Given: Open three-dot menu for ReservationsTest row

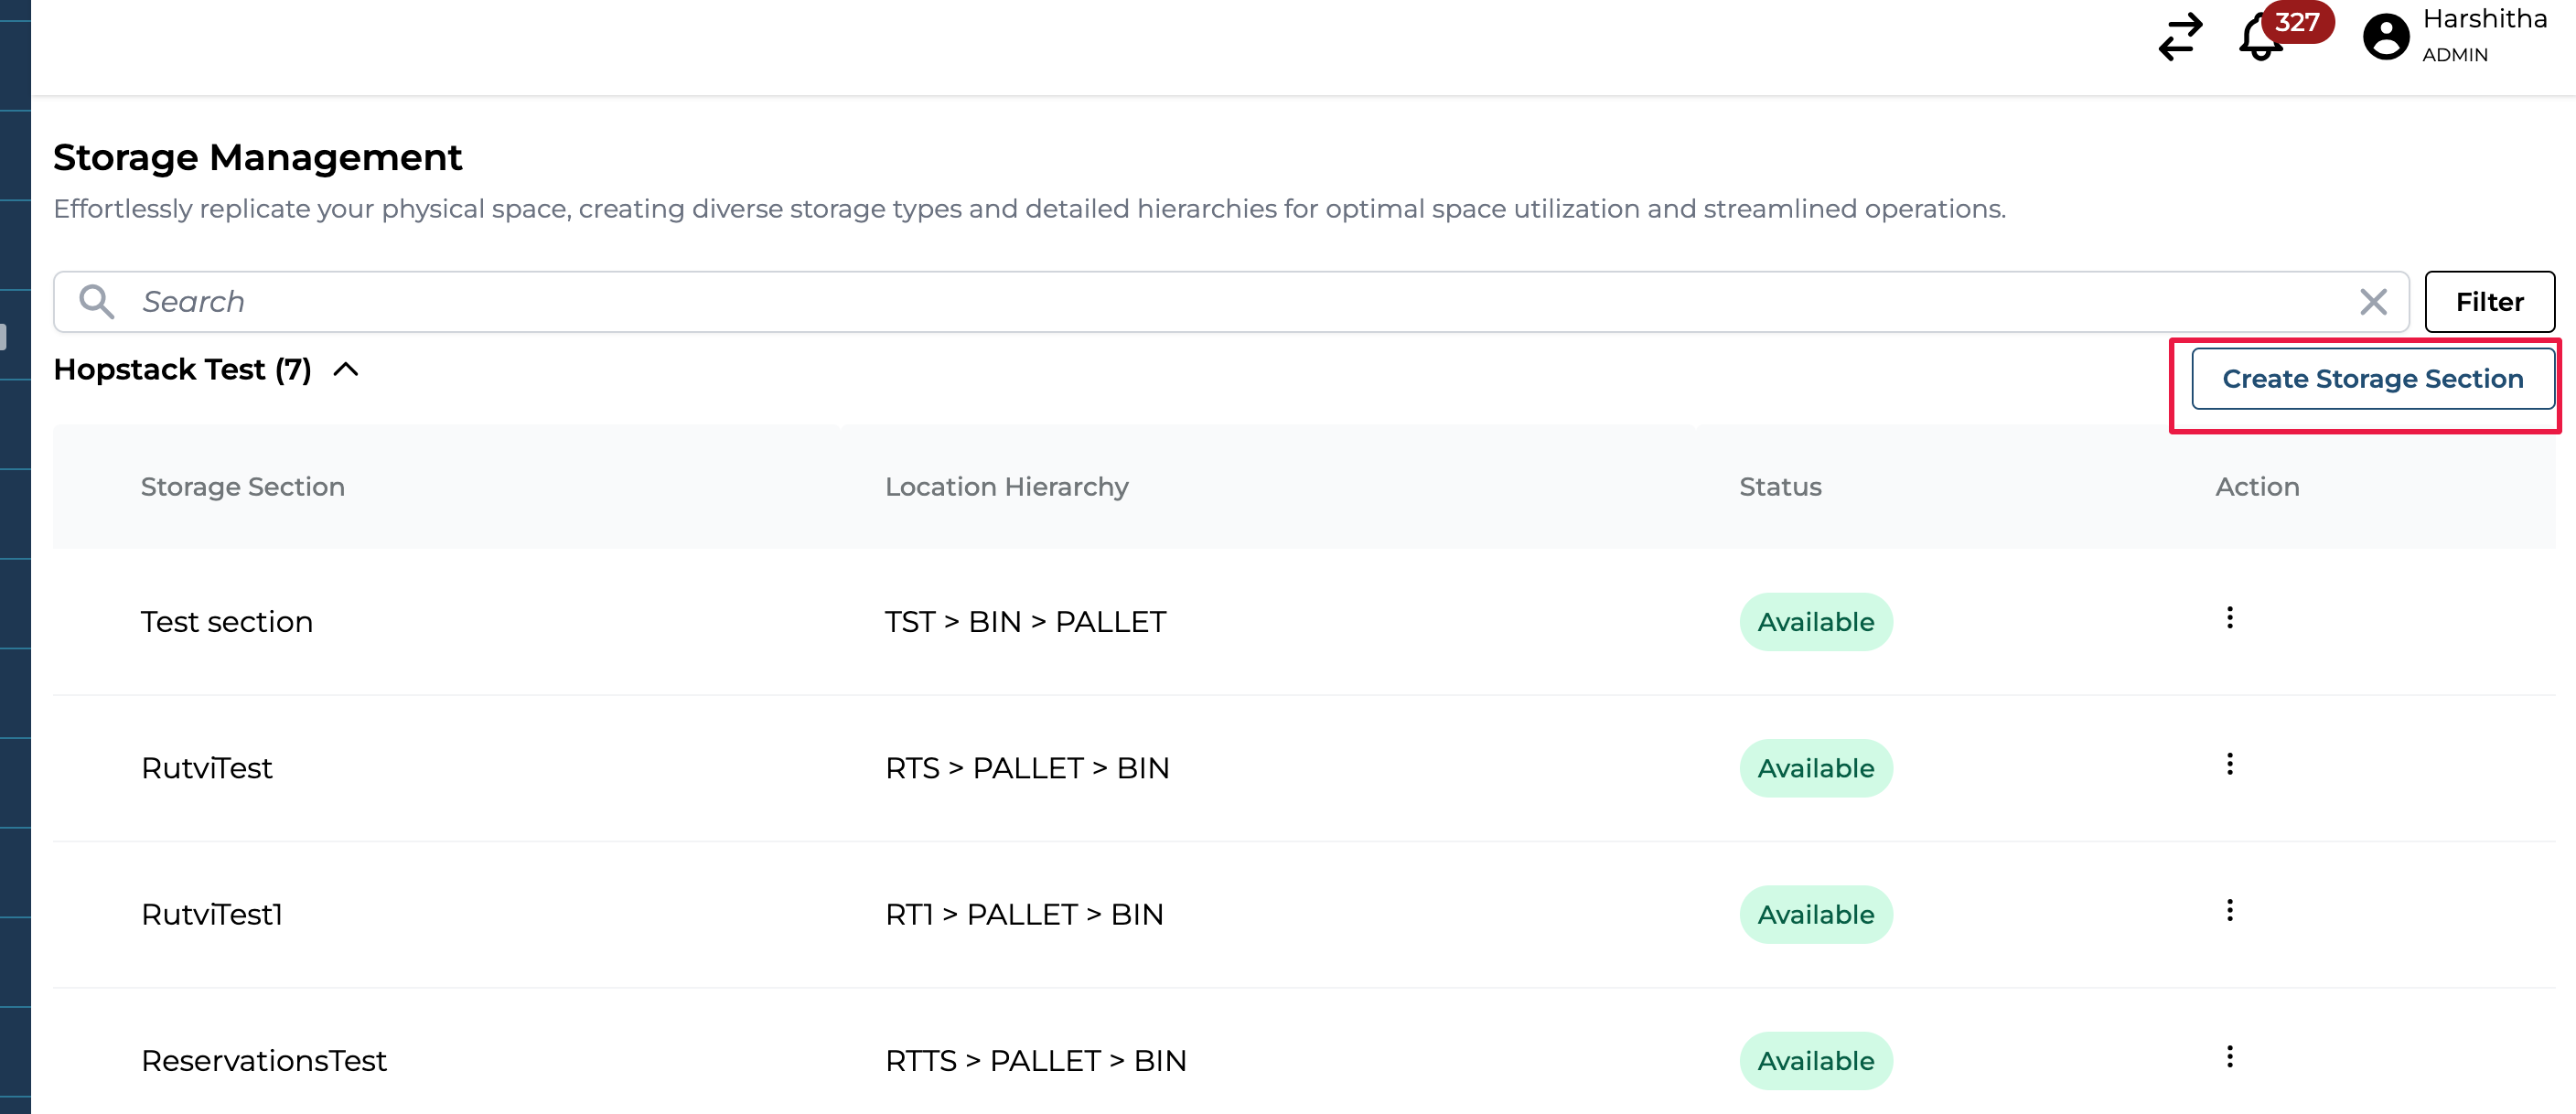Looking at the screenshot, I should pyautogui.click(x=2229, y=1057).
